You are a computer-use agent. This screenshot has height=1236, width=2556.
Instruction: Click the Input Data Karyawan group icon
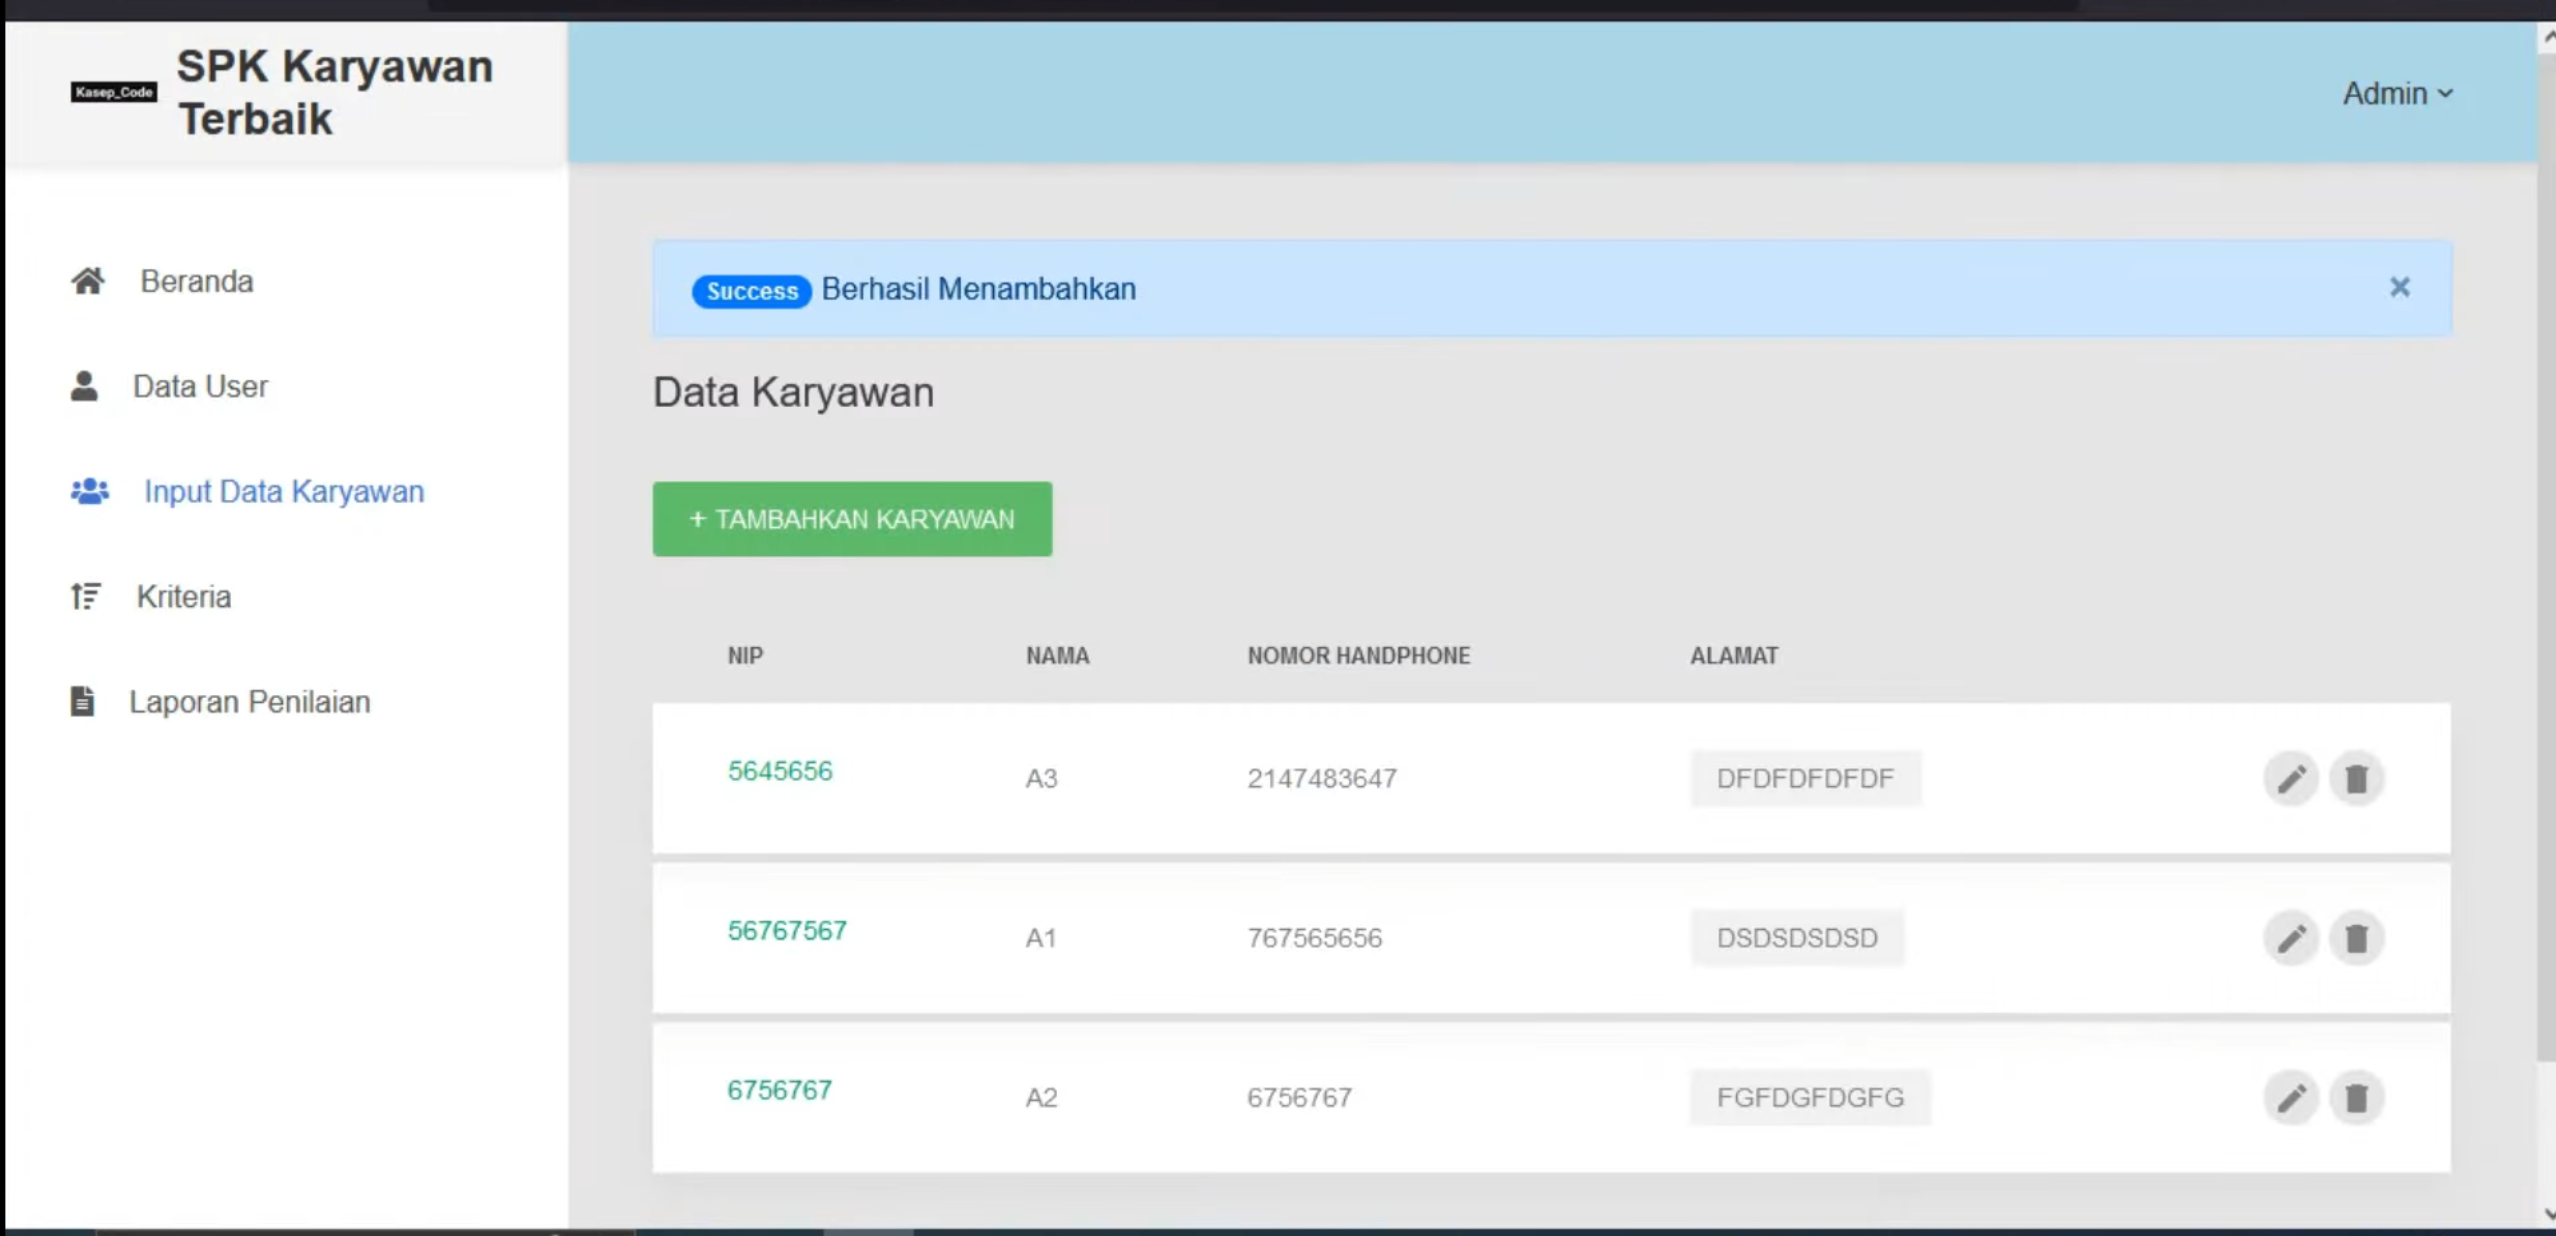90,491
